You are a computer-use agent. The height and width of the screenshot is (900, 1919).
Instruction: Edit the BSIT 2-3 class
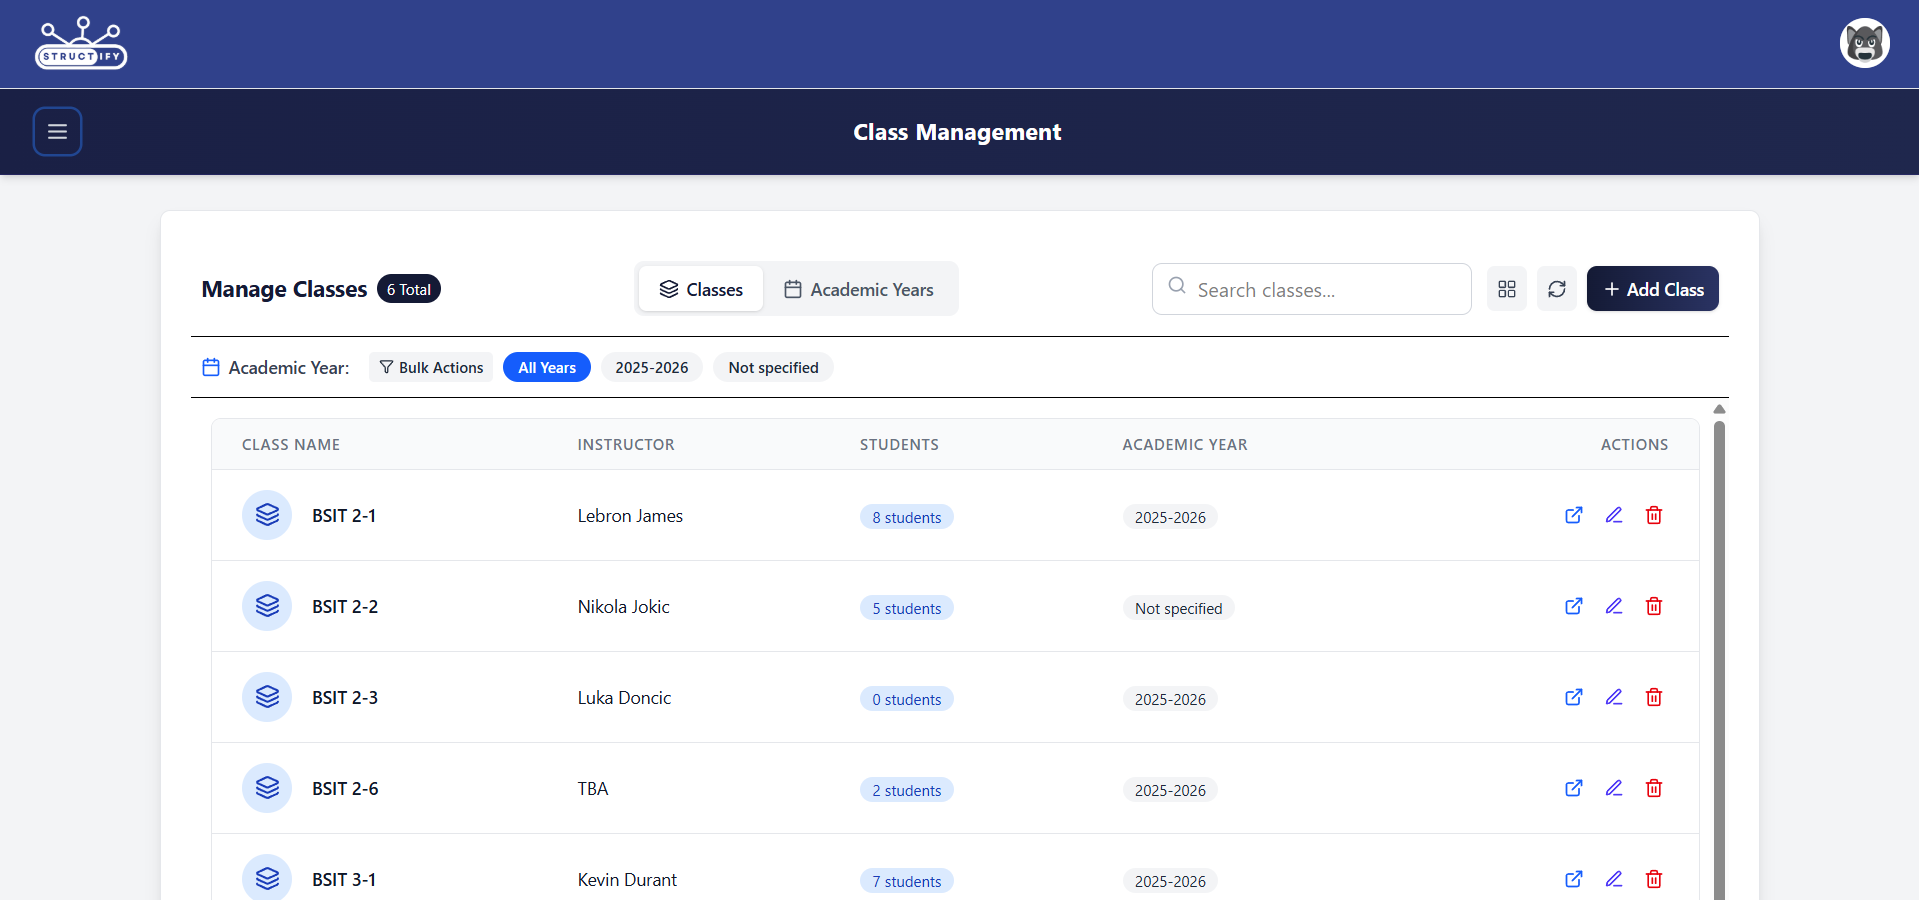pyautogui.click(x=1613, y=697)
